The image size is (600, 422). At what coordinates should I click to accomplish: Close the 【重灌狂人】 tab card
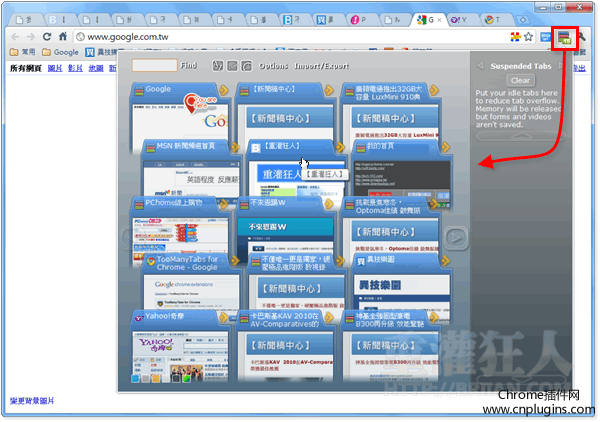328,147
